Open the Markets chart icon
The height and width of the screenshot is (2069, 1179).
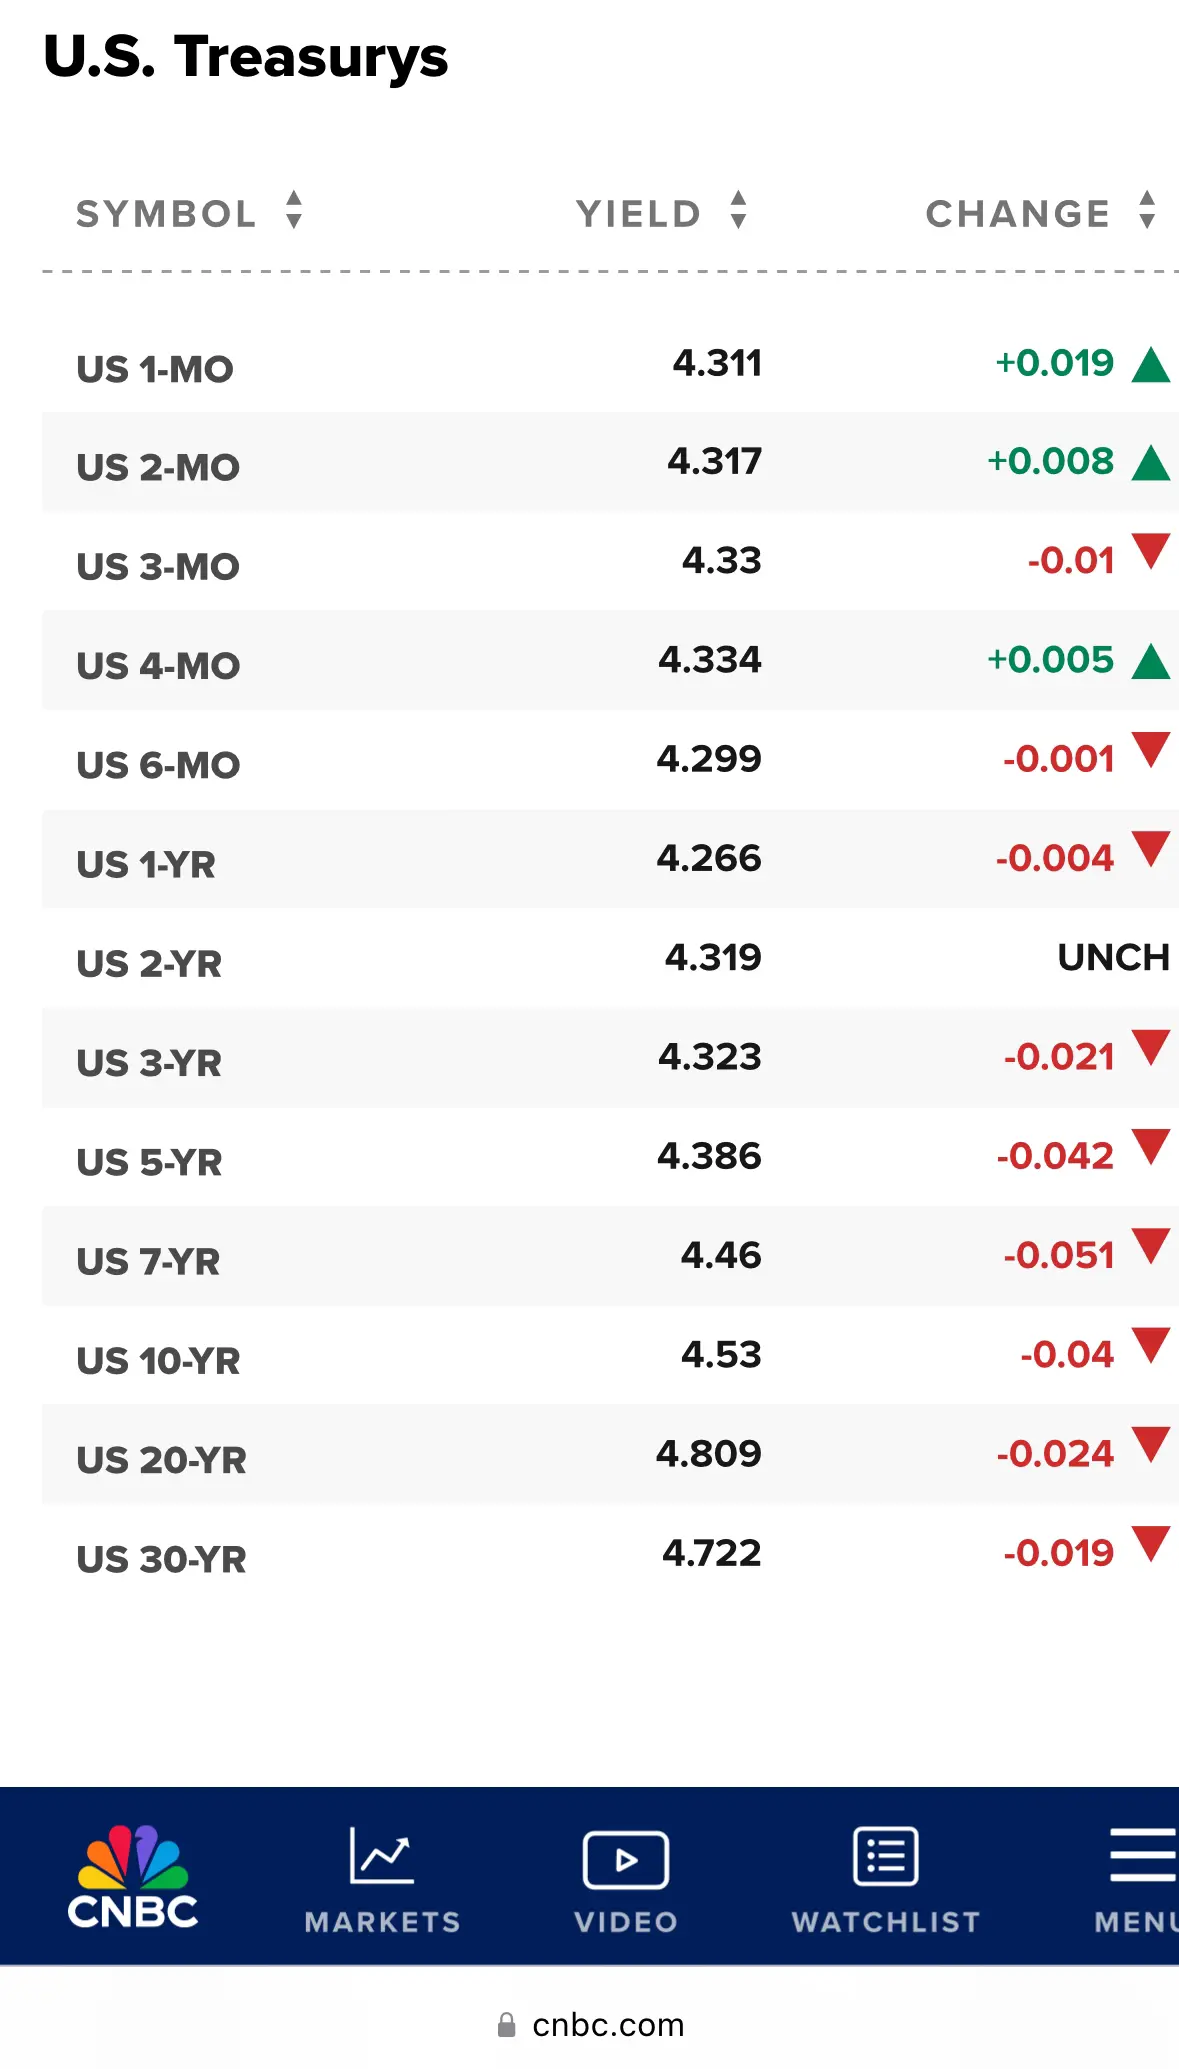click(x=381, y=1855)
